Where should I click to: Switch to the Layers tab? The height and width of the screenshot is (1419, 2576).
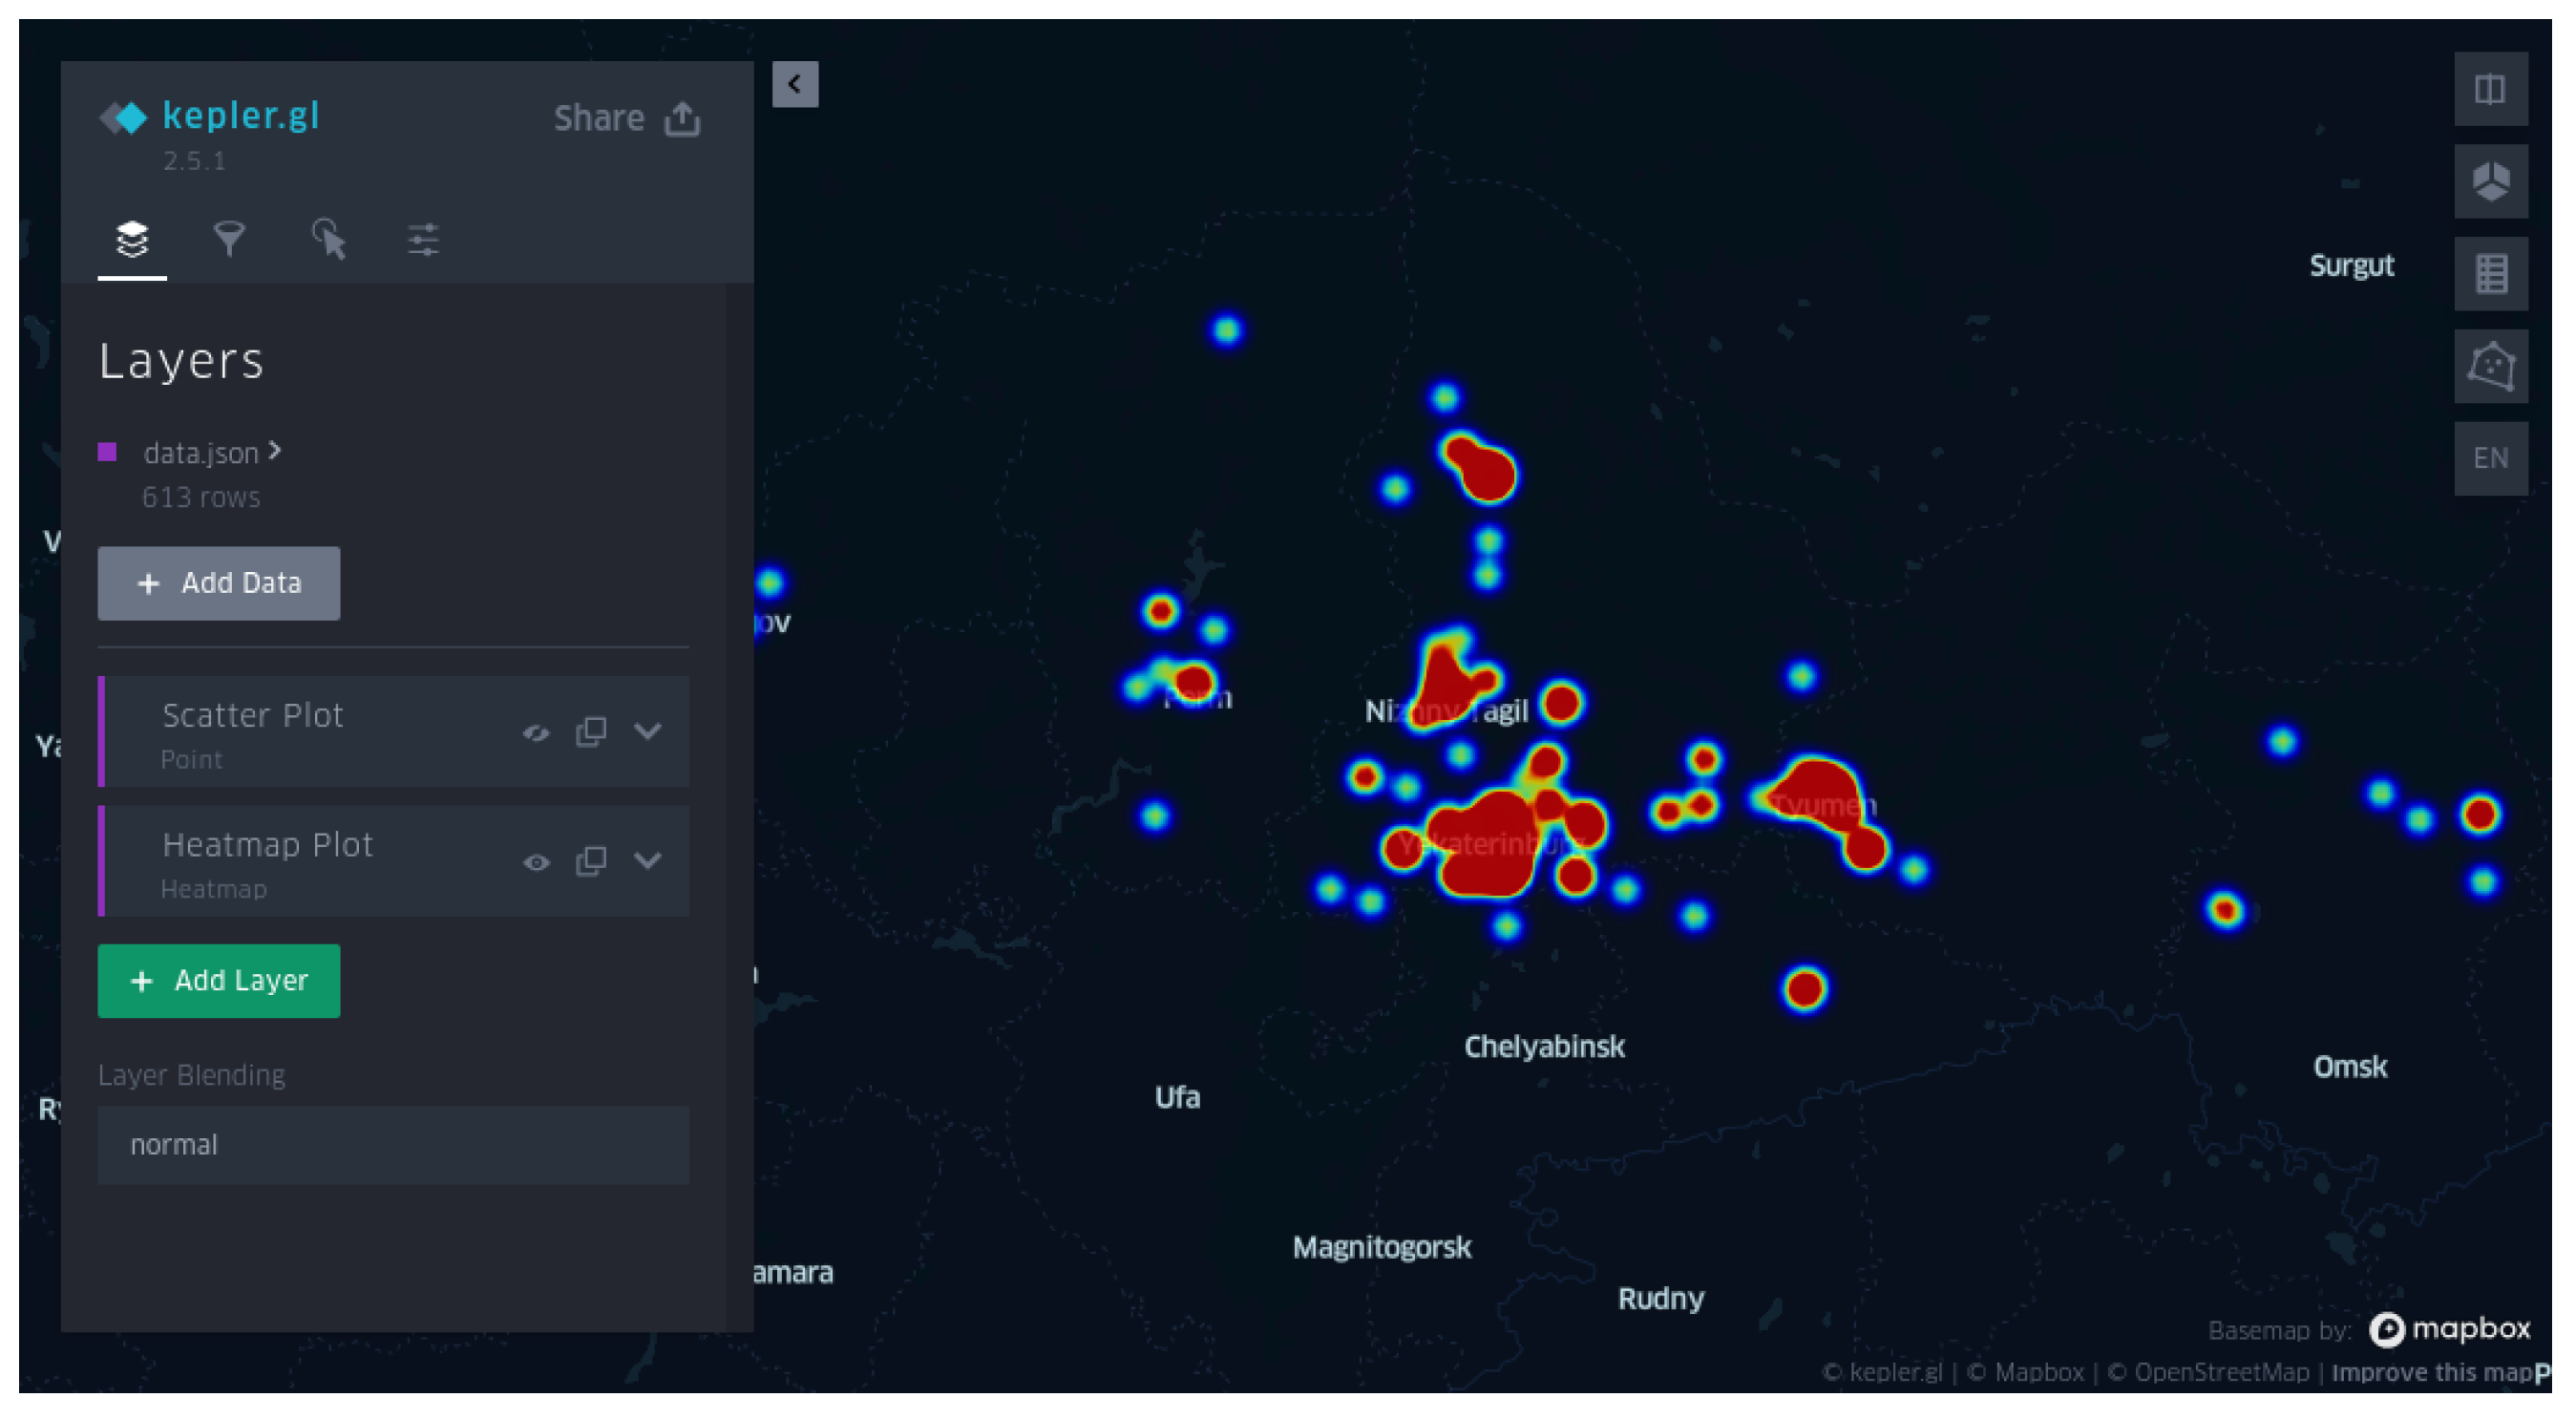[x=131, y=238]
